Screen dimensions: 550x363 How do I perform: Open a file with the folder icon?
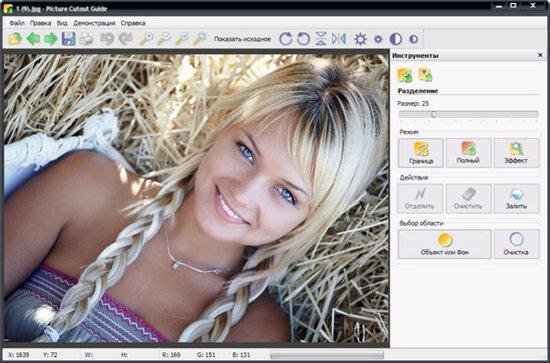15,39
